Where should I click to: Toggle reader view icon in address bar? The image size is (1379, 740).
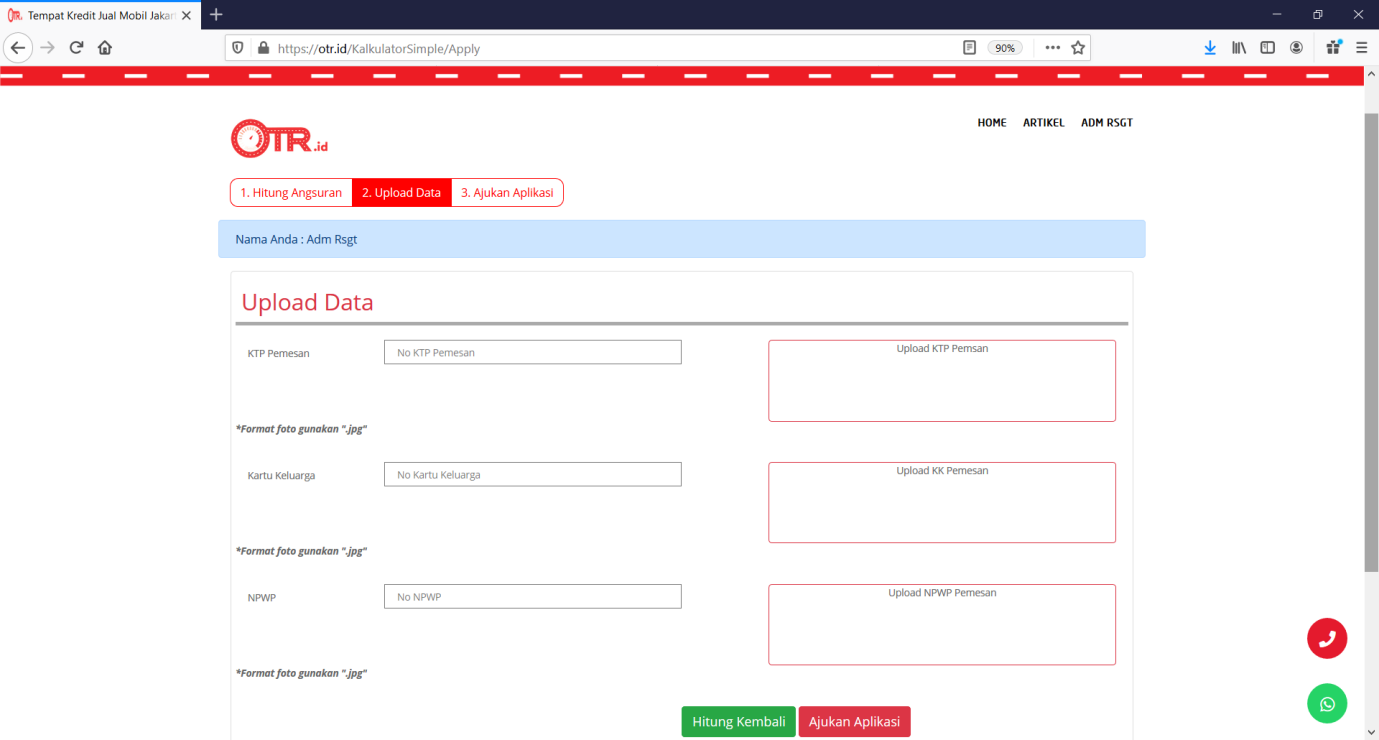[x=969, y=47]
